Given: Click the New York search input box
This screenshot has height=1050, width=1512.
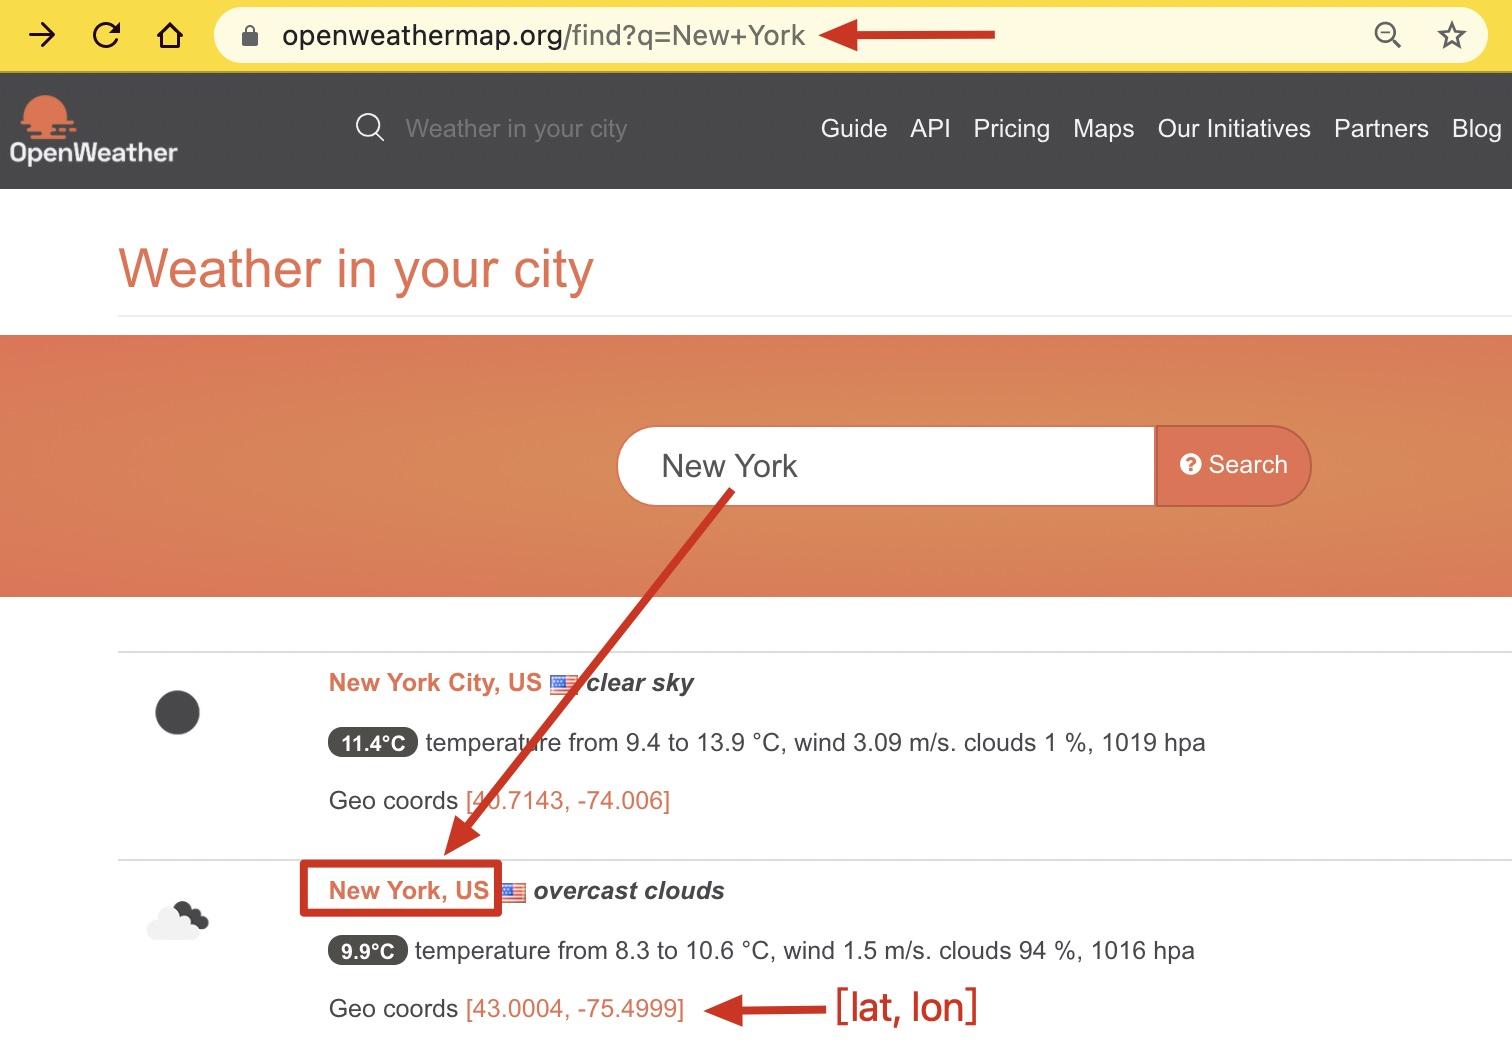Looking at the screenshot, I should pyautogui.click(x=886, y=466).
